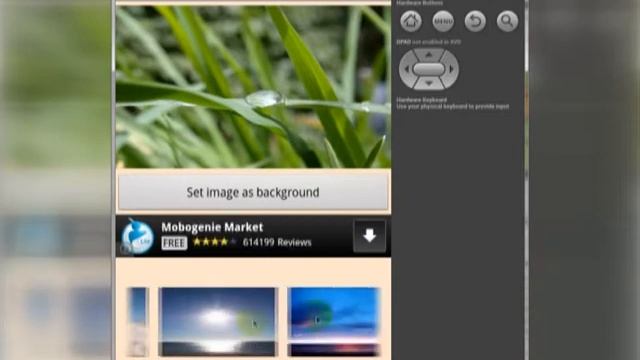This screenshot has width=640, height=360.
Task: Click the emulator Home hardware button
Action: (411, 21)
